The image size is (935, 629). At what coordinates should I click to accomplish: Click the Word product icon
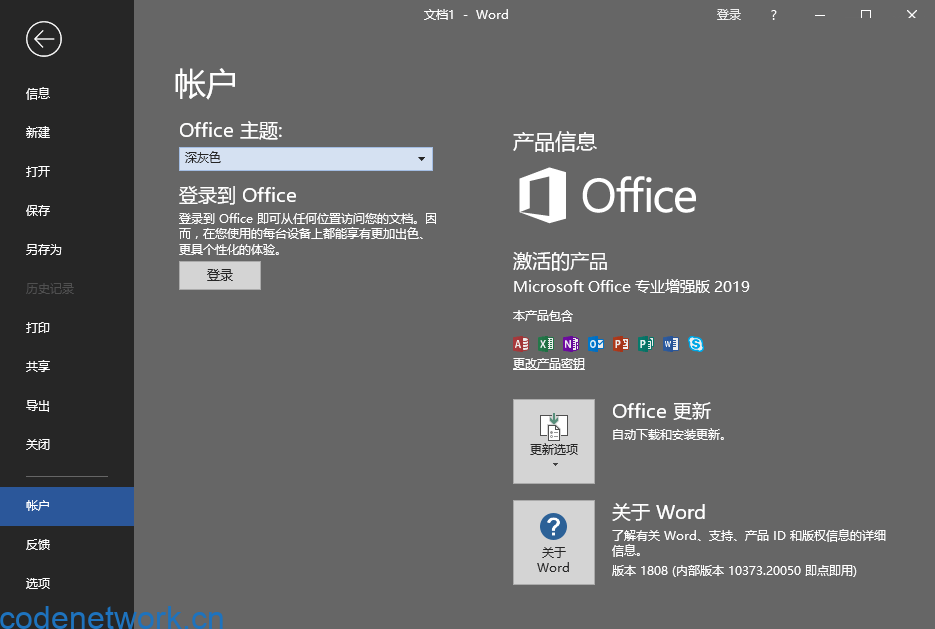tap(671, 344)
